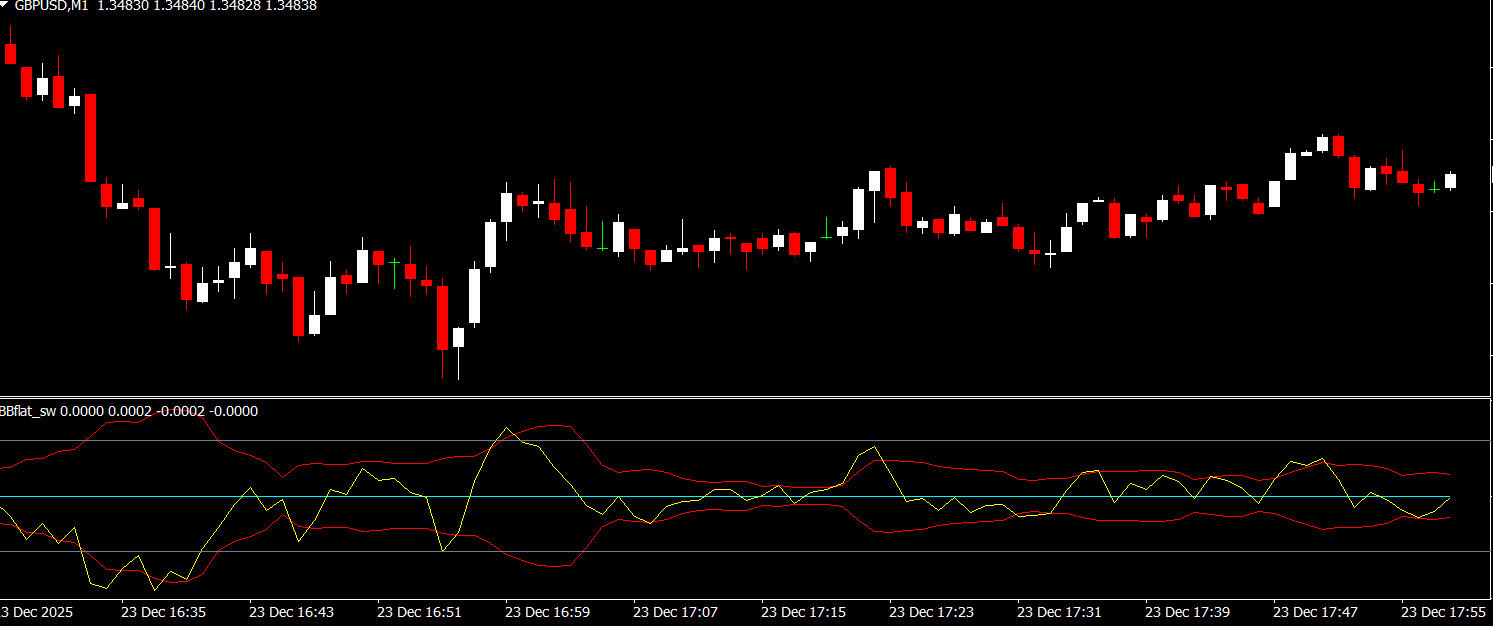Click the 23 Dec 16:35 time label
Screen dimensions: 1493x626
pos(163,611)
